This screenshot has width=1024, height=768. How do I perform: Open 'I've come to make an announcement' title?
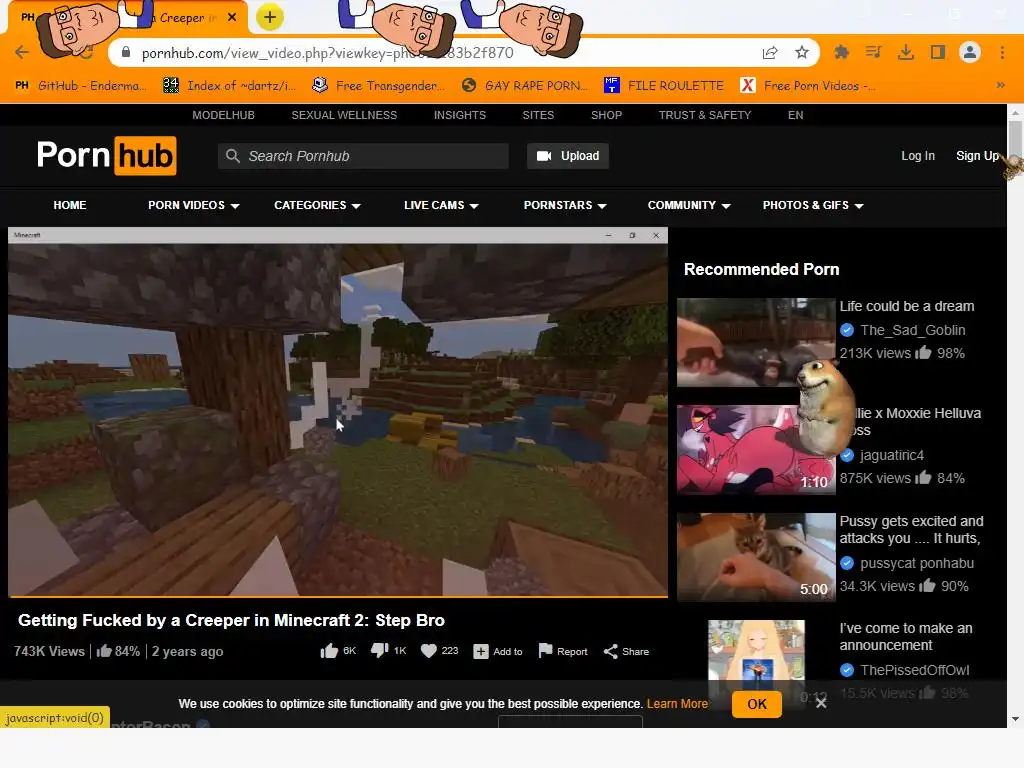906,637
